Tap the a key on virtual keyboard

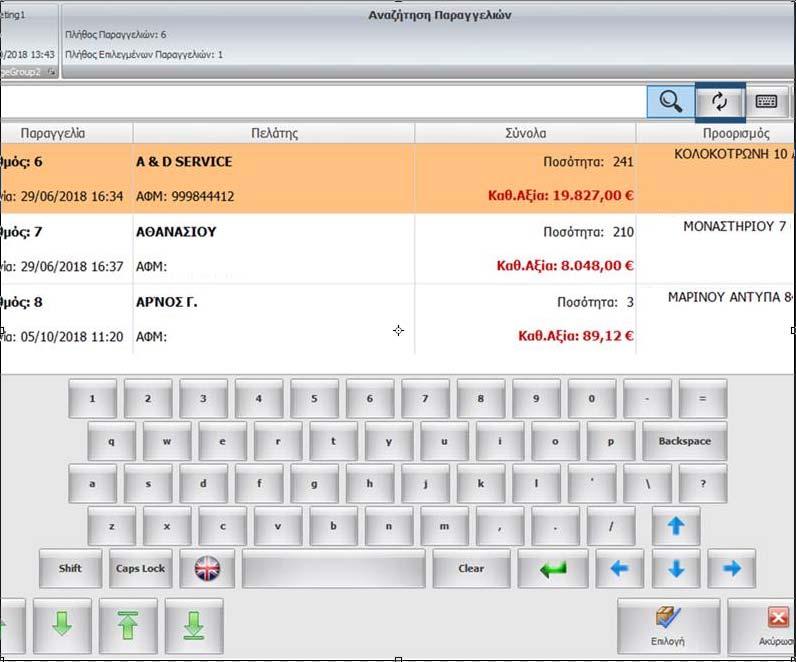92,483
